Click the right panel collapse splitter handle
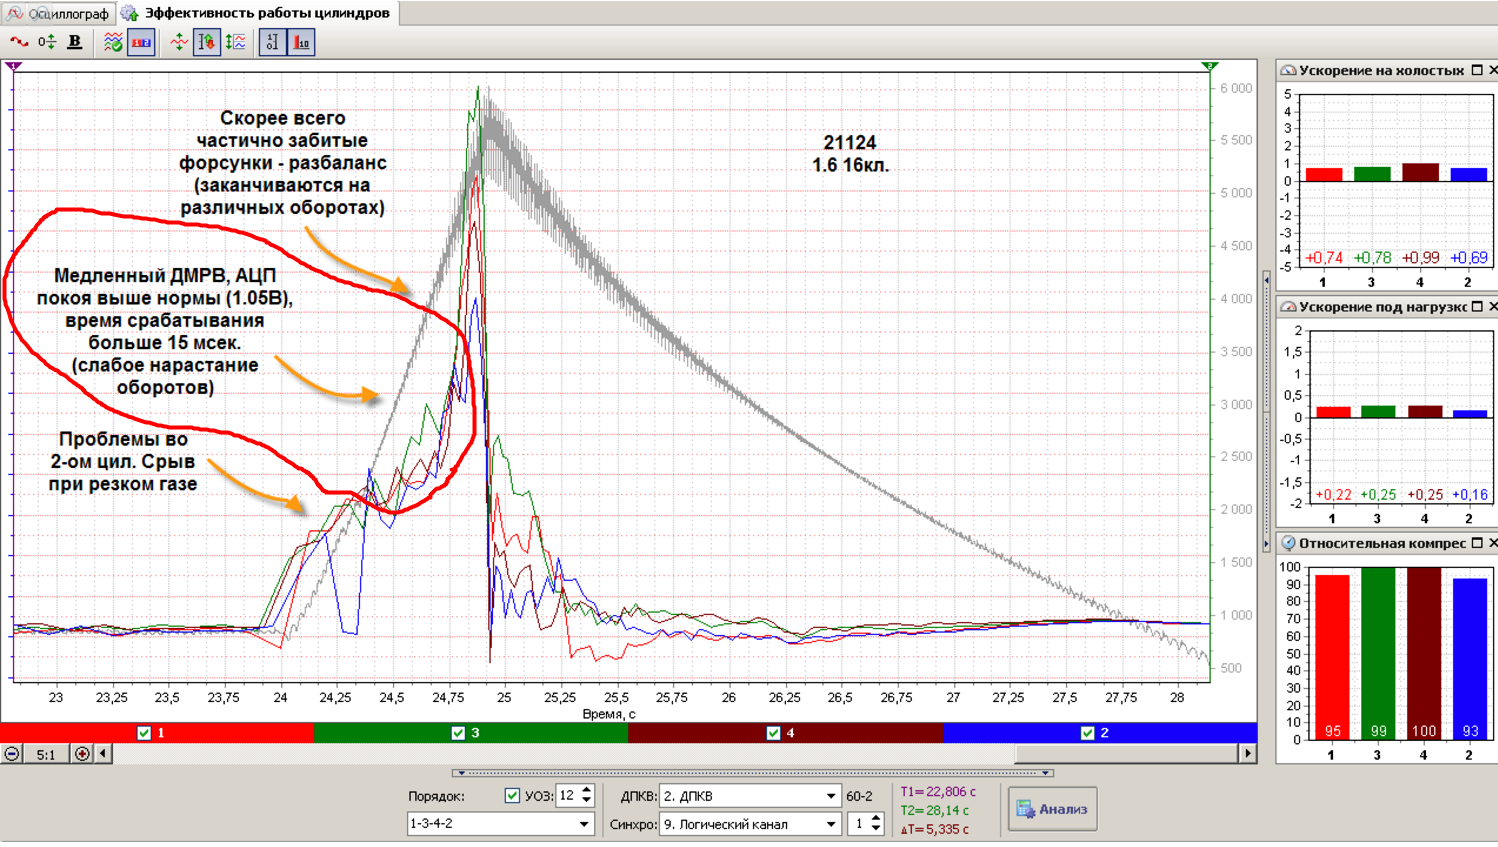The width and height of the screenshot is (1498, 847). tap(1267, 410)
